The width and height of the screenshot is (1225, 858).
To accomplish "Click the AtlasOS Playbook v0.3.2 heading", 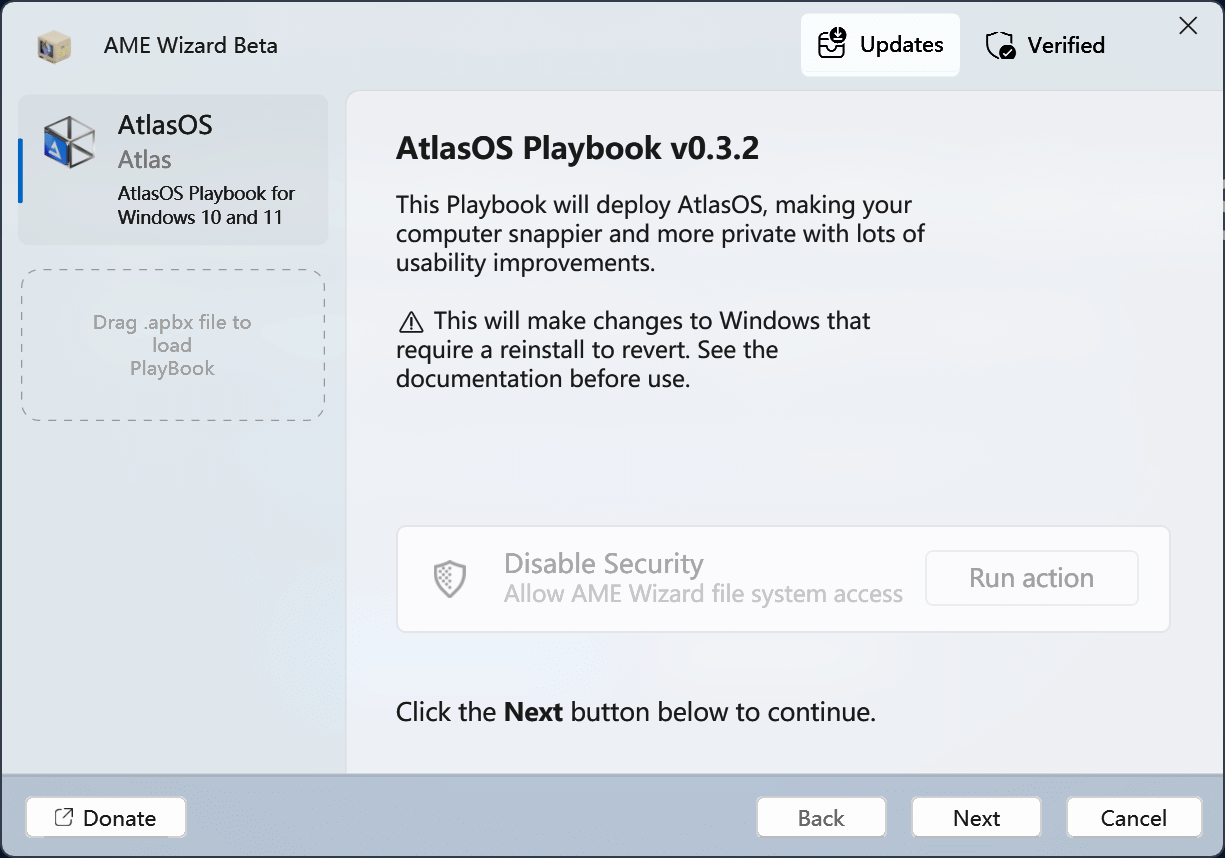I will (578, 148).
